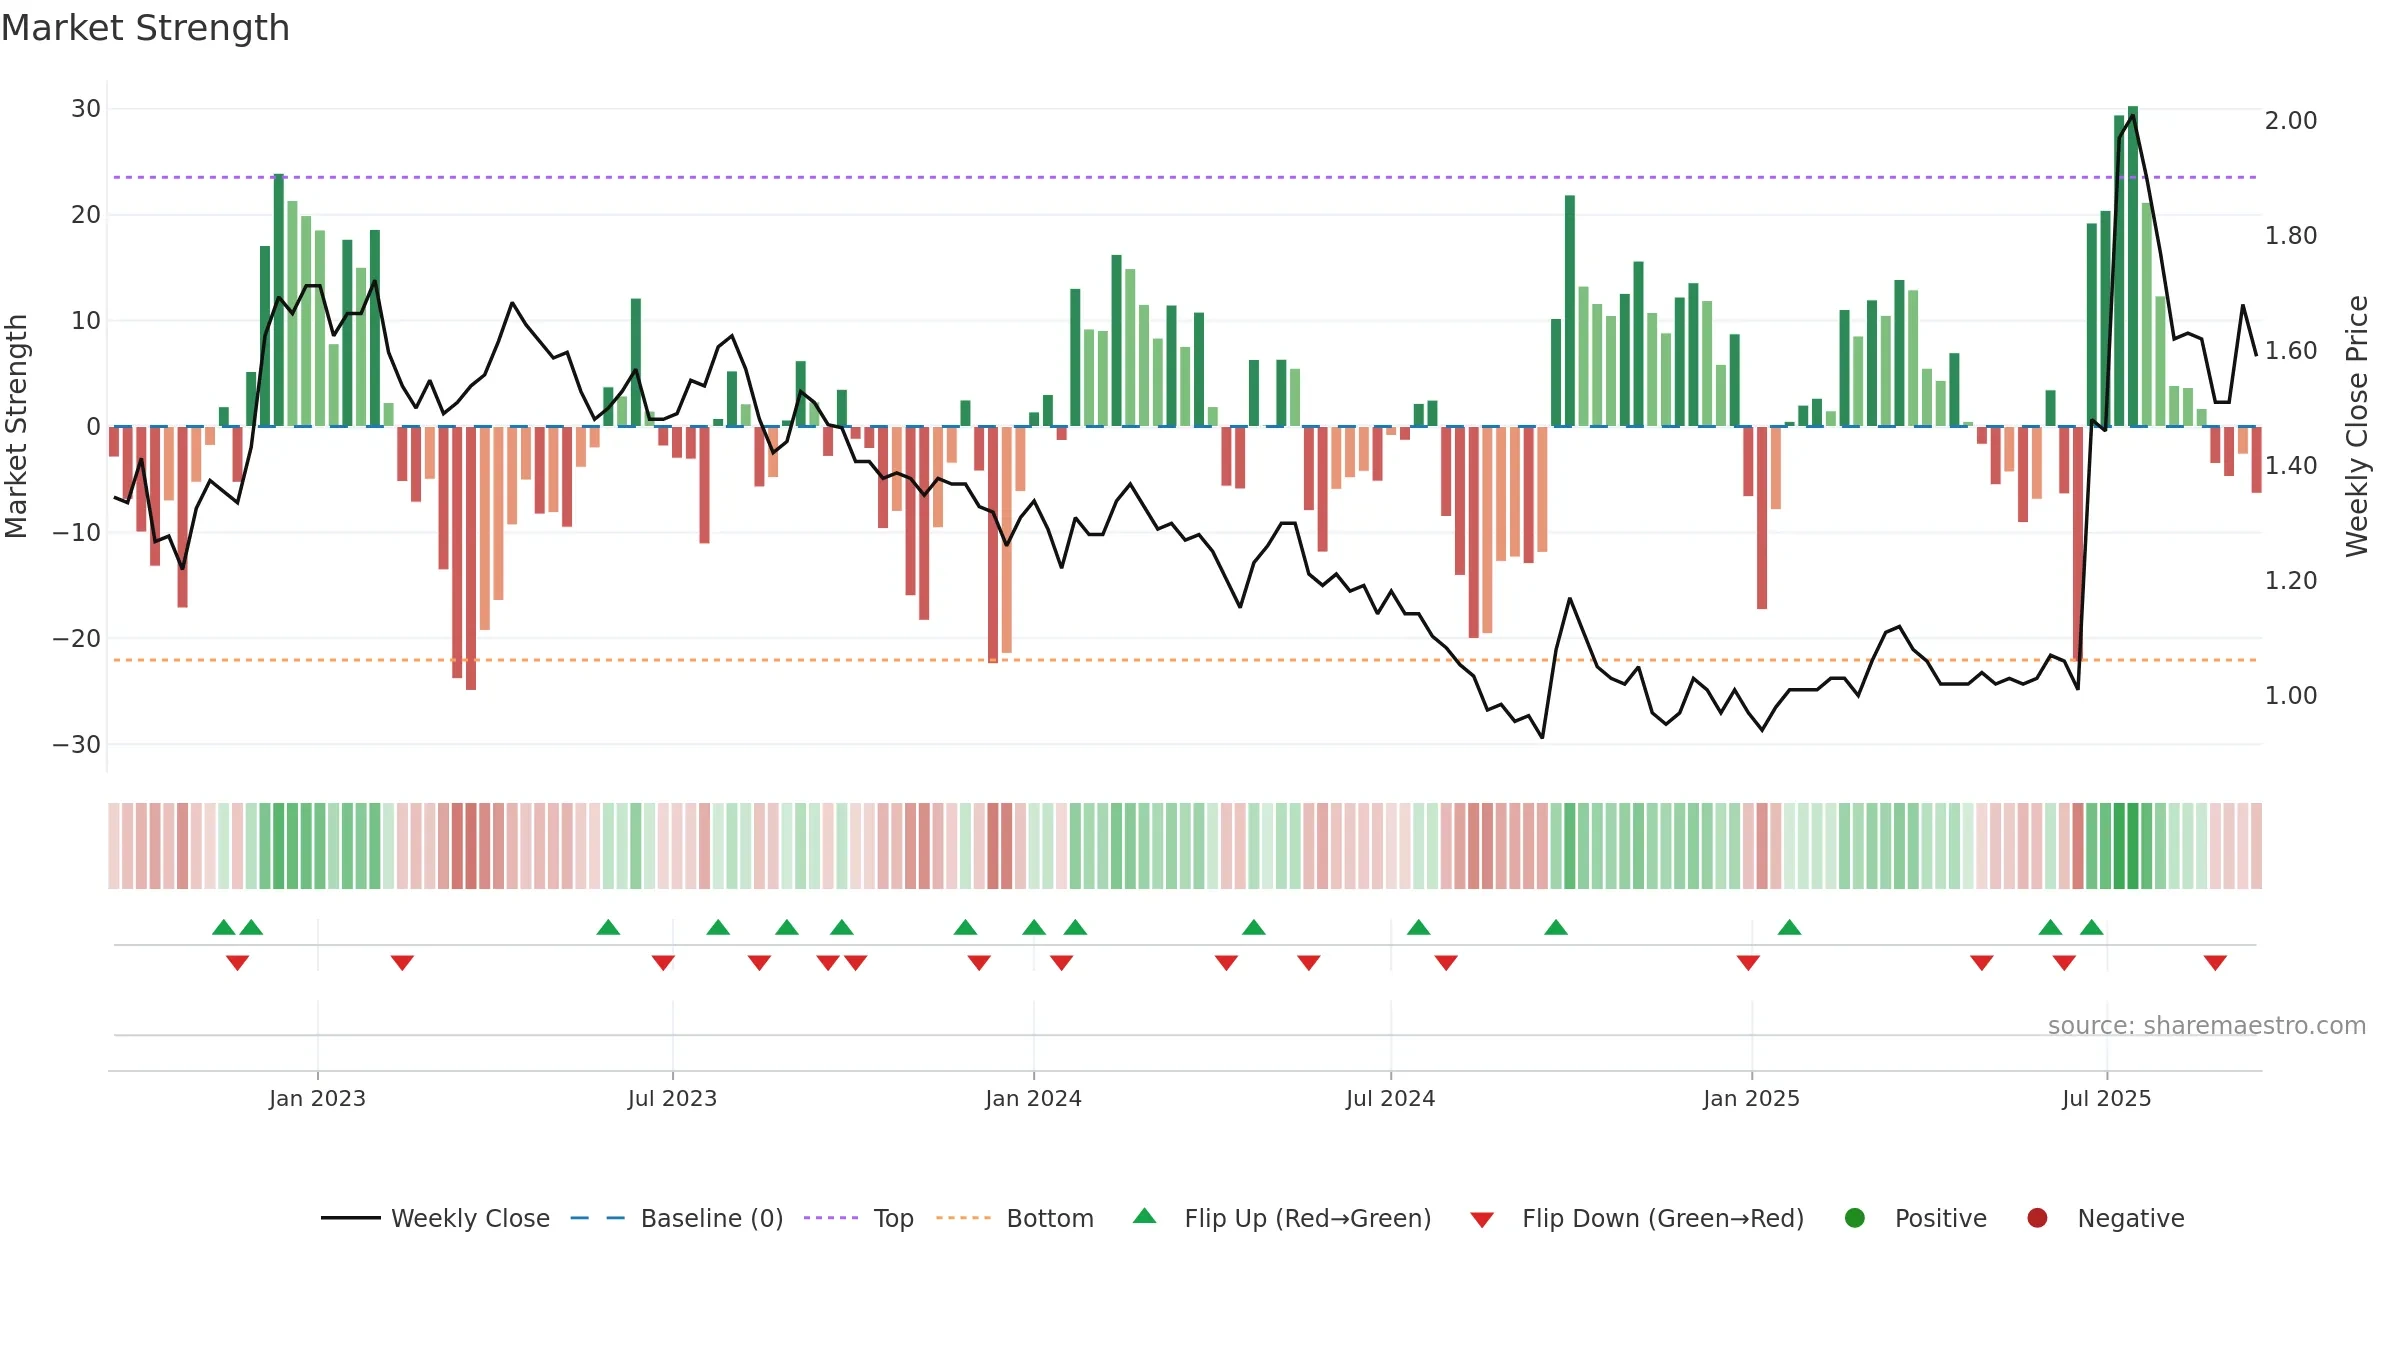This screenshot has height=1350, width=2400.
Task: Click the last red flip-down marker after Jul 2025
Action: click(2215, 963)
